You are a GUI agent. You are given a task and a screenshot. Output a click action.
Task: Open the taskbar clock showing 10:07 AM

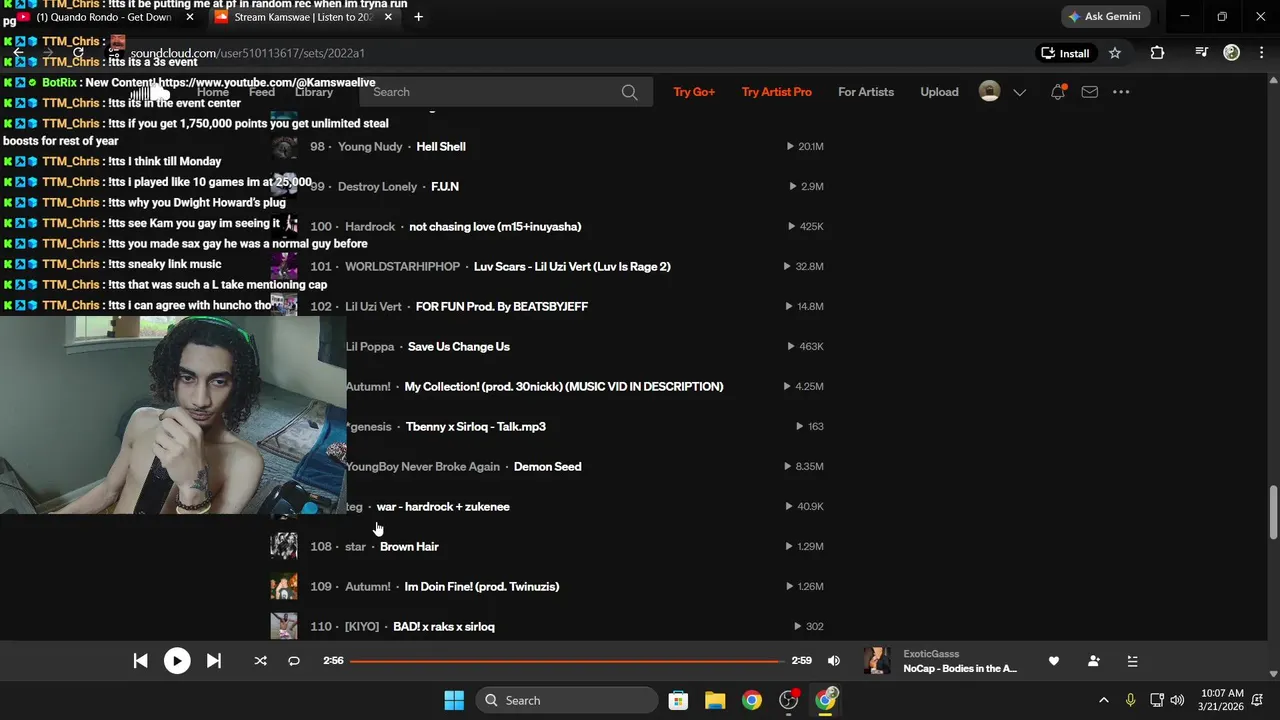point(1222,700)
